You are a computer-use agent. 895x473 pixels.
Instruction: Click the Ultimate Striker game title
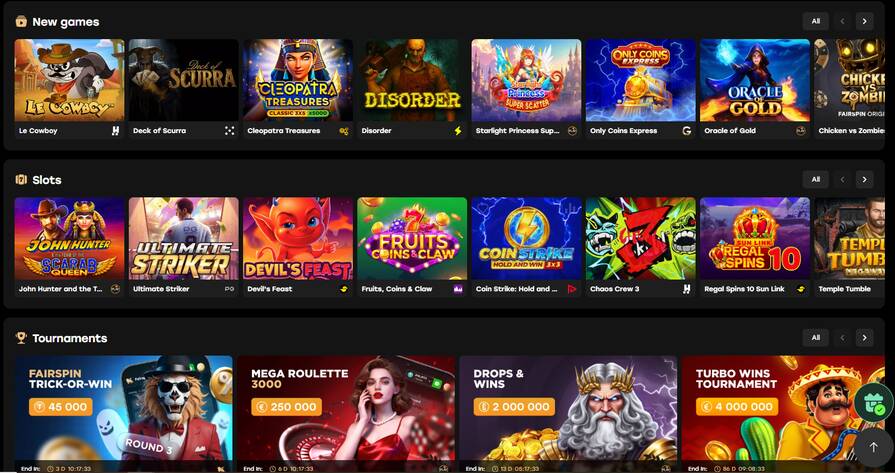pos(161,289)
